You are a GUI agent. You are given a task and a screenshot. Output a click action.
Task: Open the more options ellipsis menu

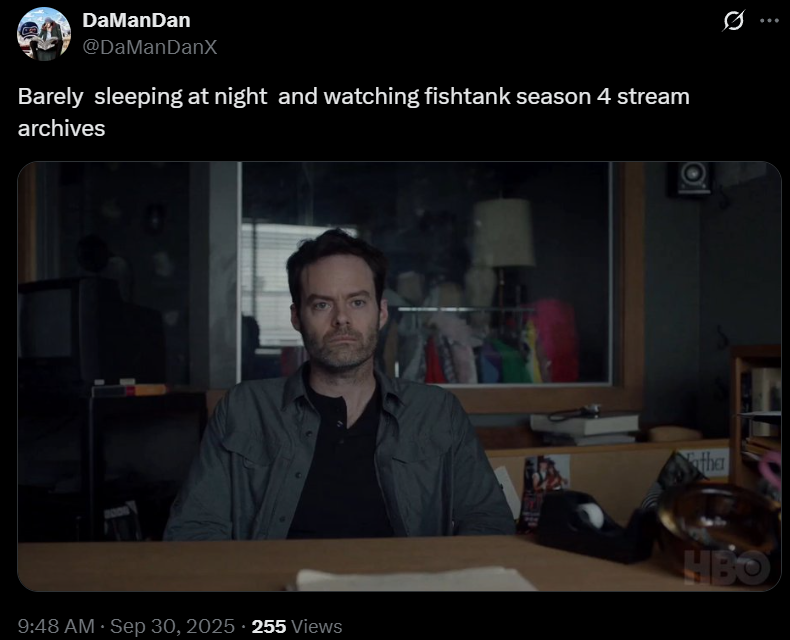click(769, 21)
